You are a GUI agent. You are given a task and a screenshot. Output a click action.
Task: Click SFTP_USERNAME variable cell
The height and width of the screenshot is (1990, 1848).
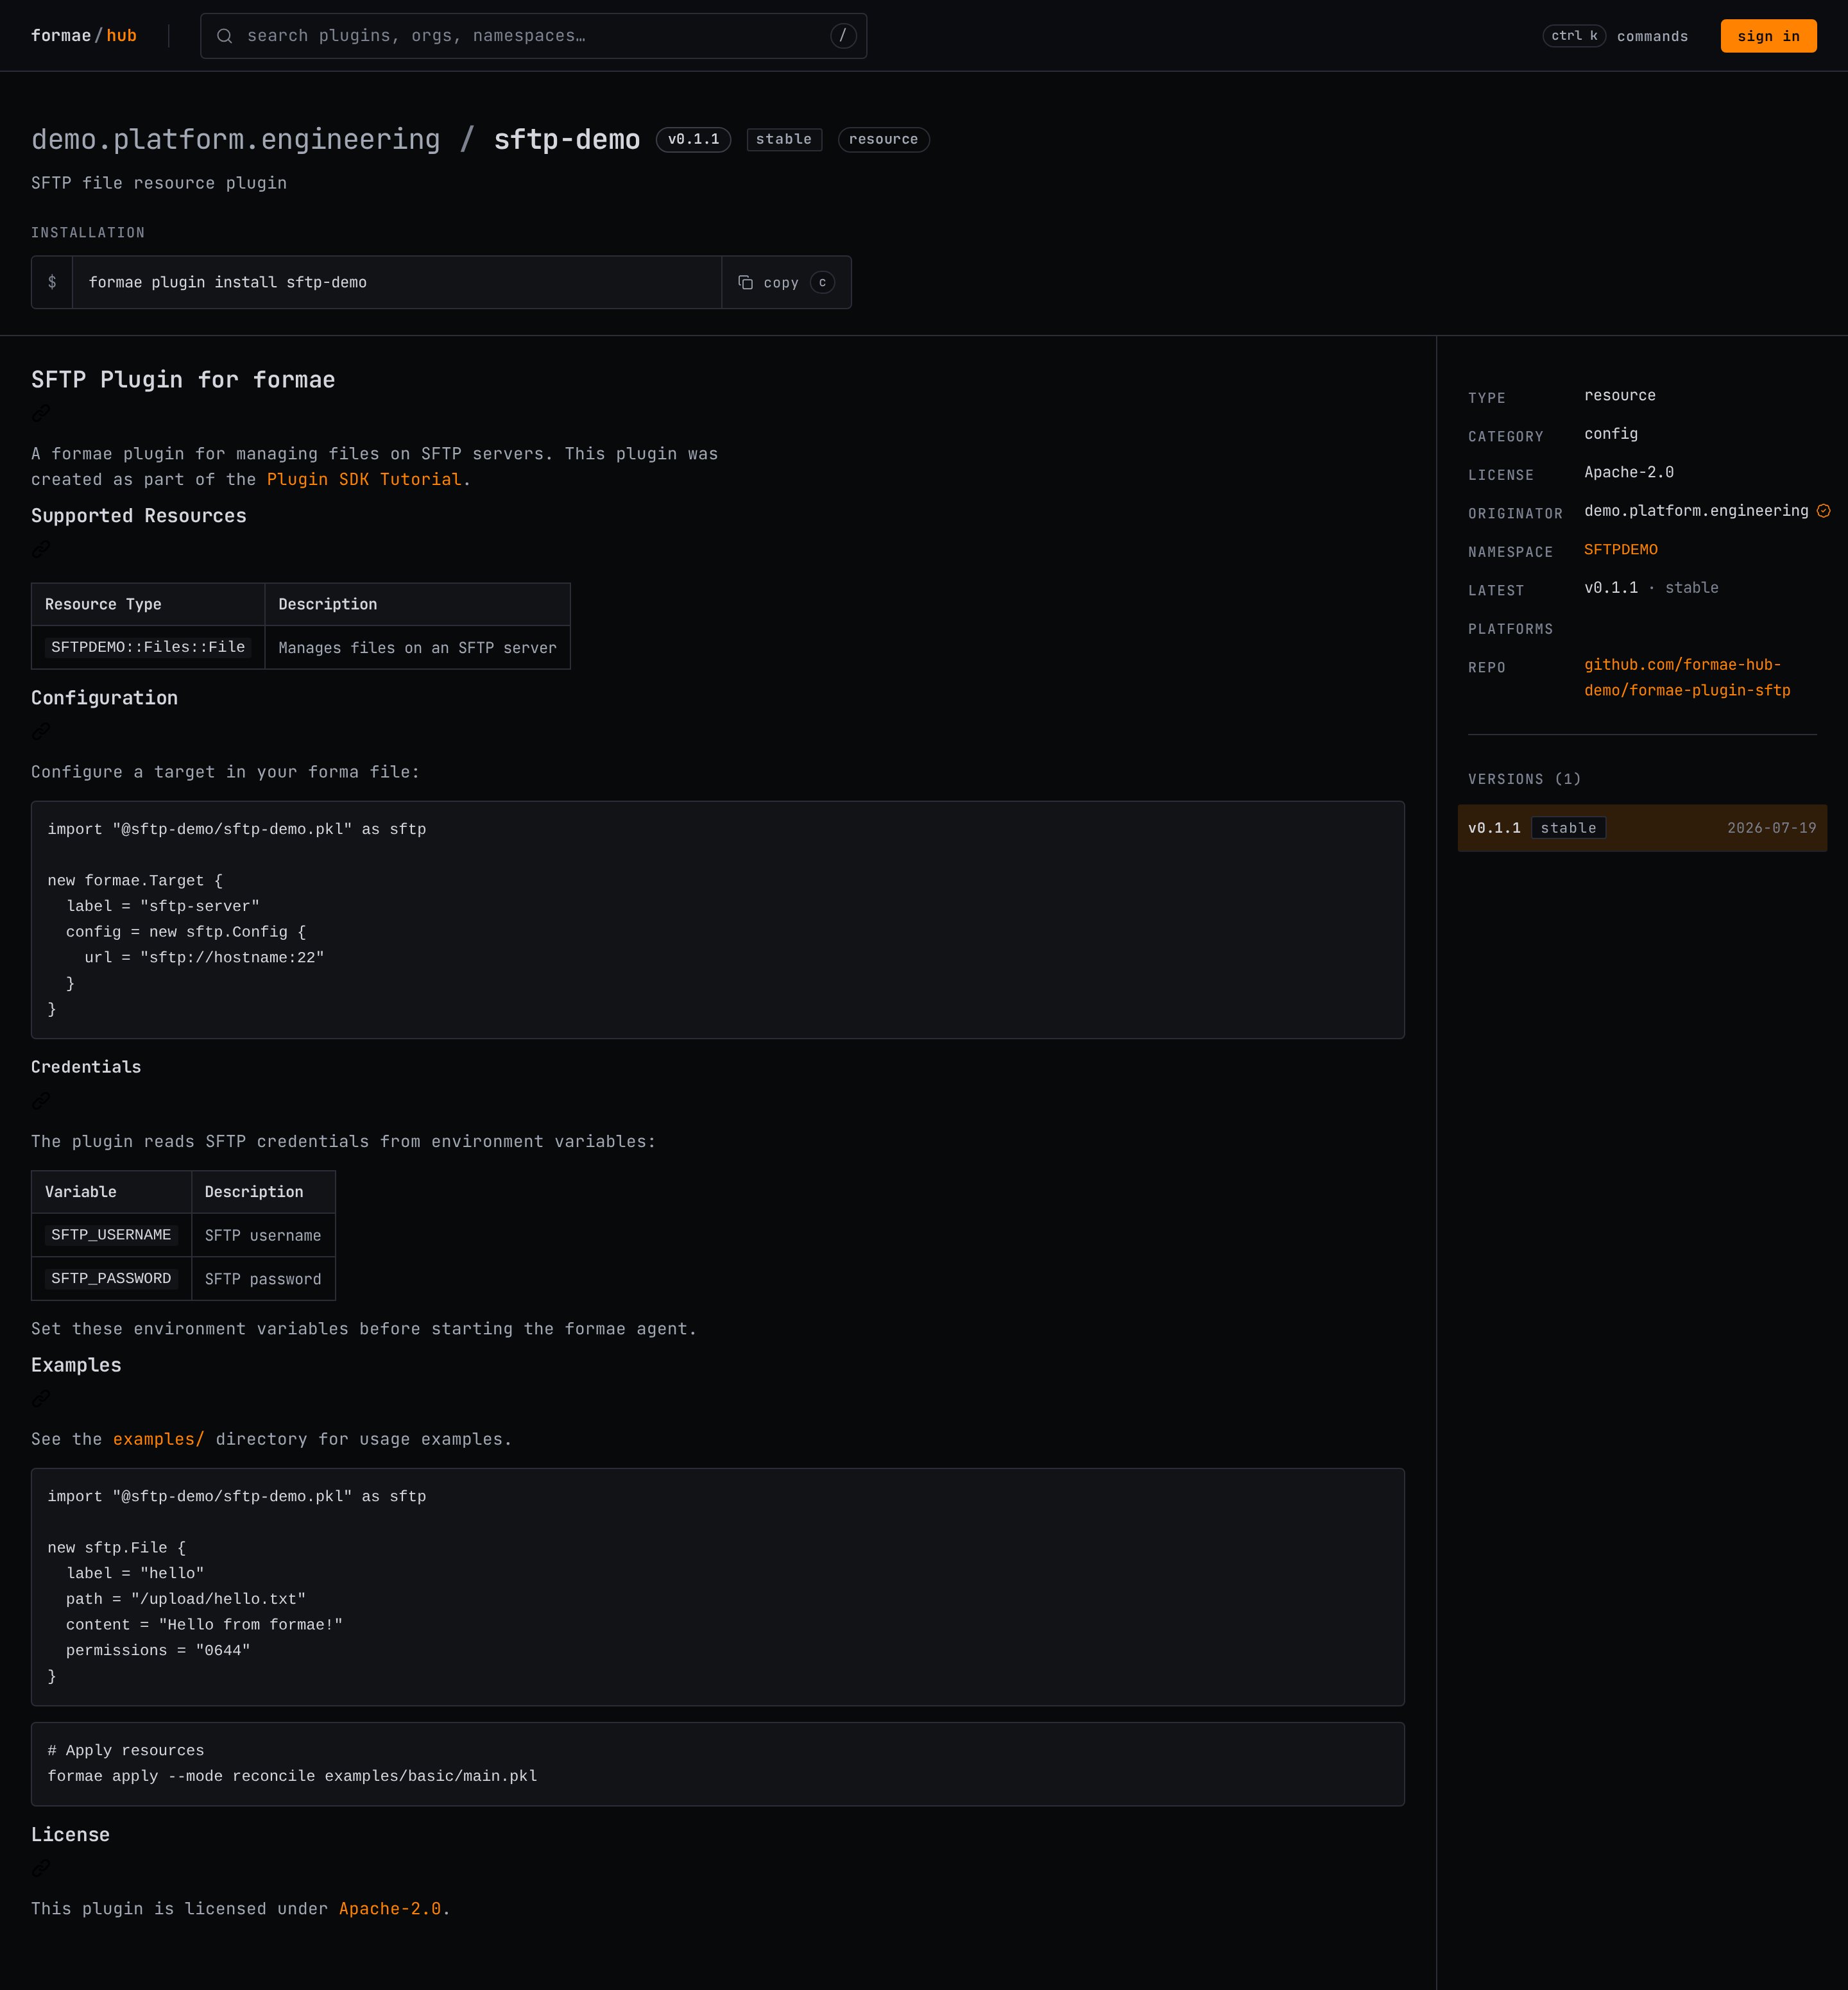pyautogui.click(x=111, y=1235)
